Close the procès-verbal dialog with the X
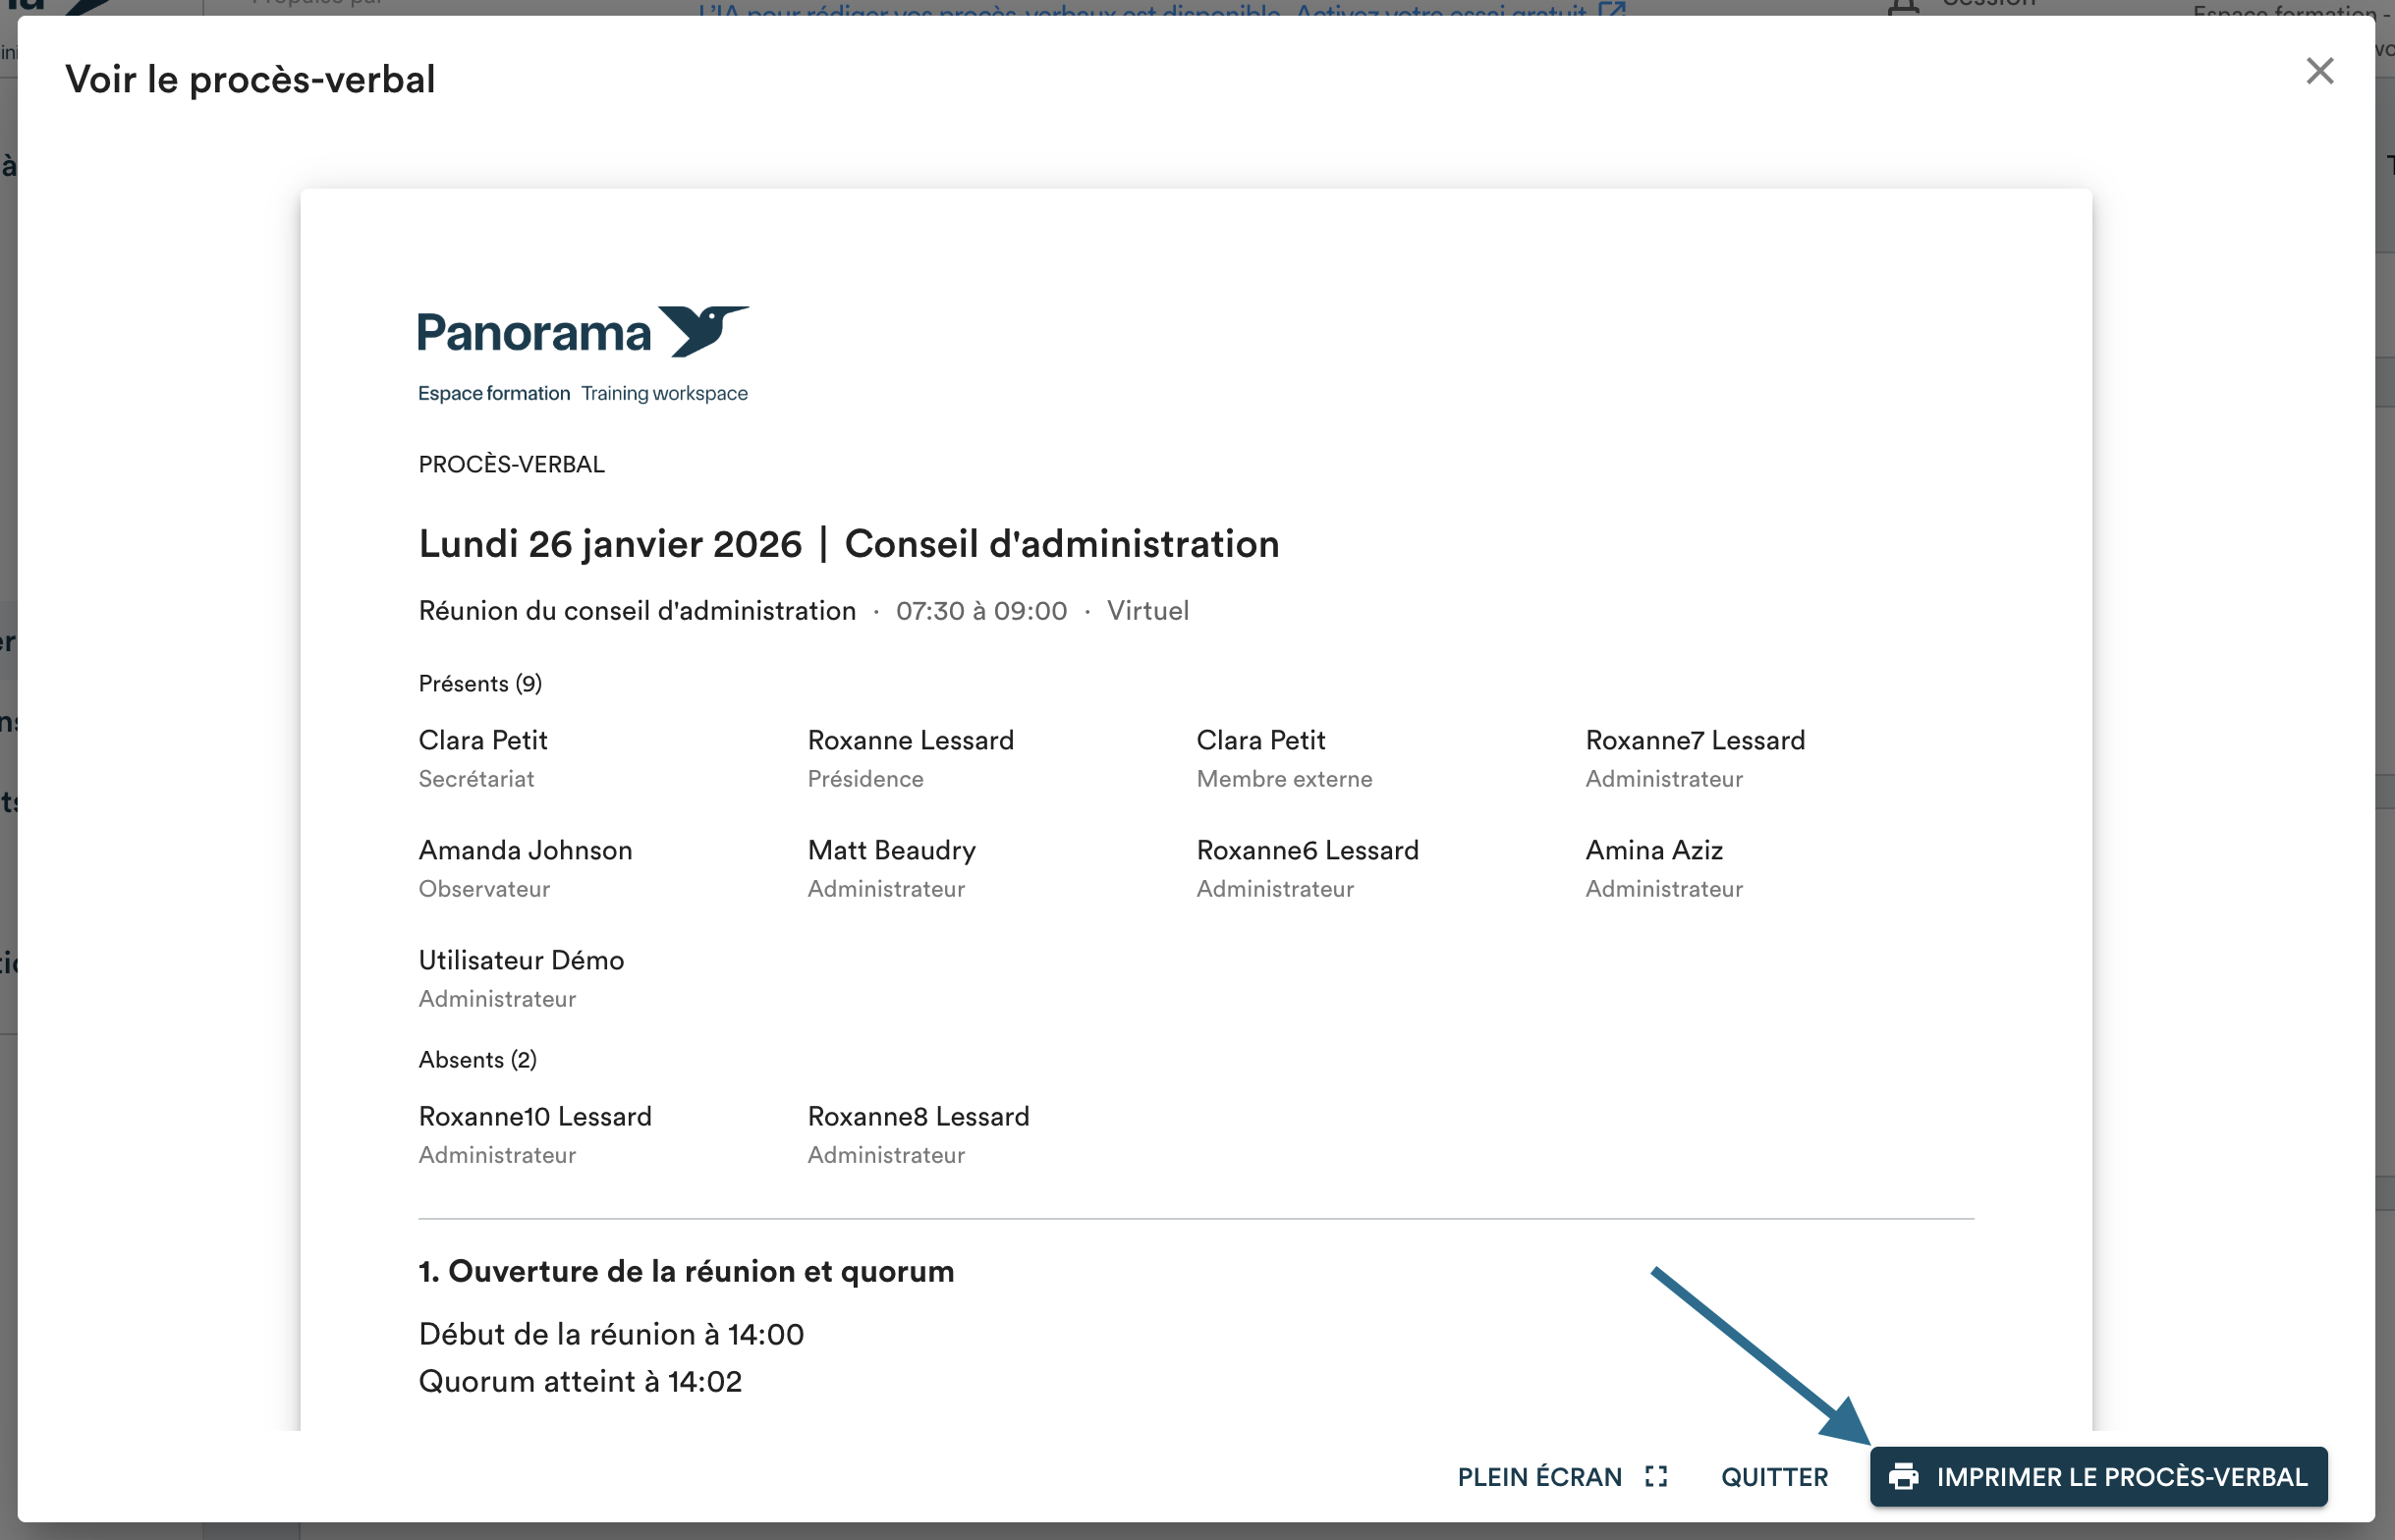The image size is (2395, 1540). click(2319, 71)
